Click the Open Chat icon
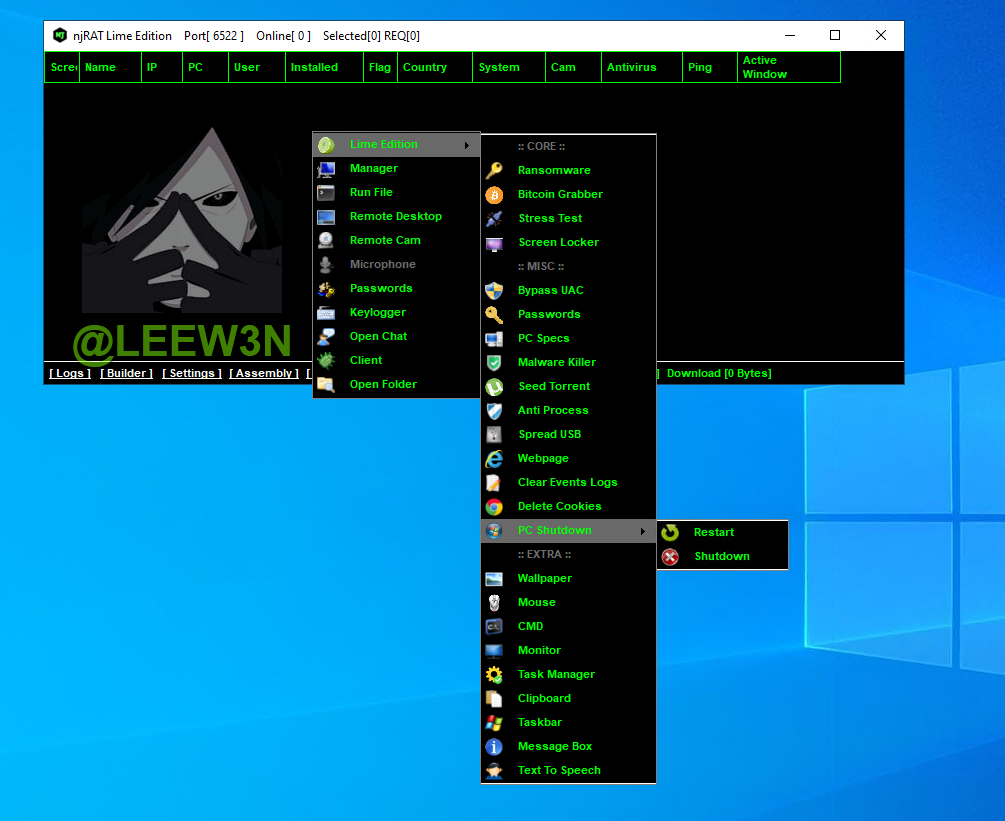Viewport: 1005px width, 821px height. point(326,337)
